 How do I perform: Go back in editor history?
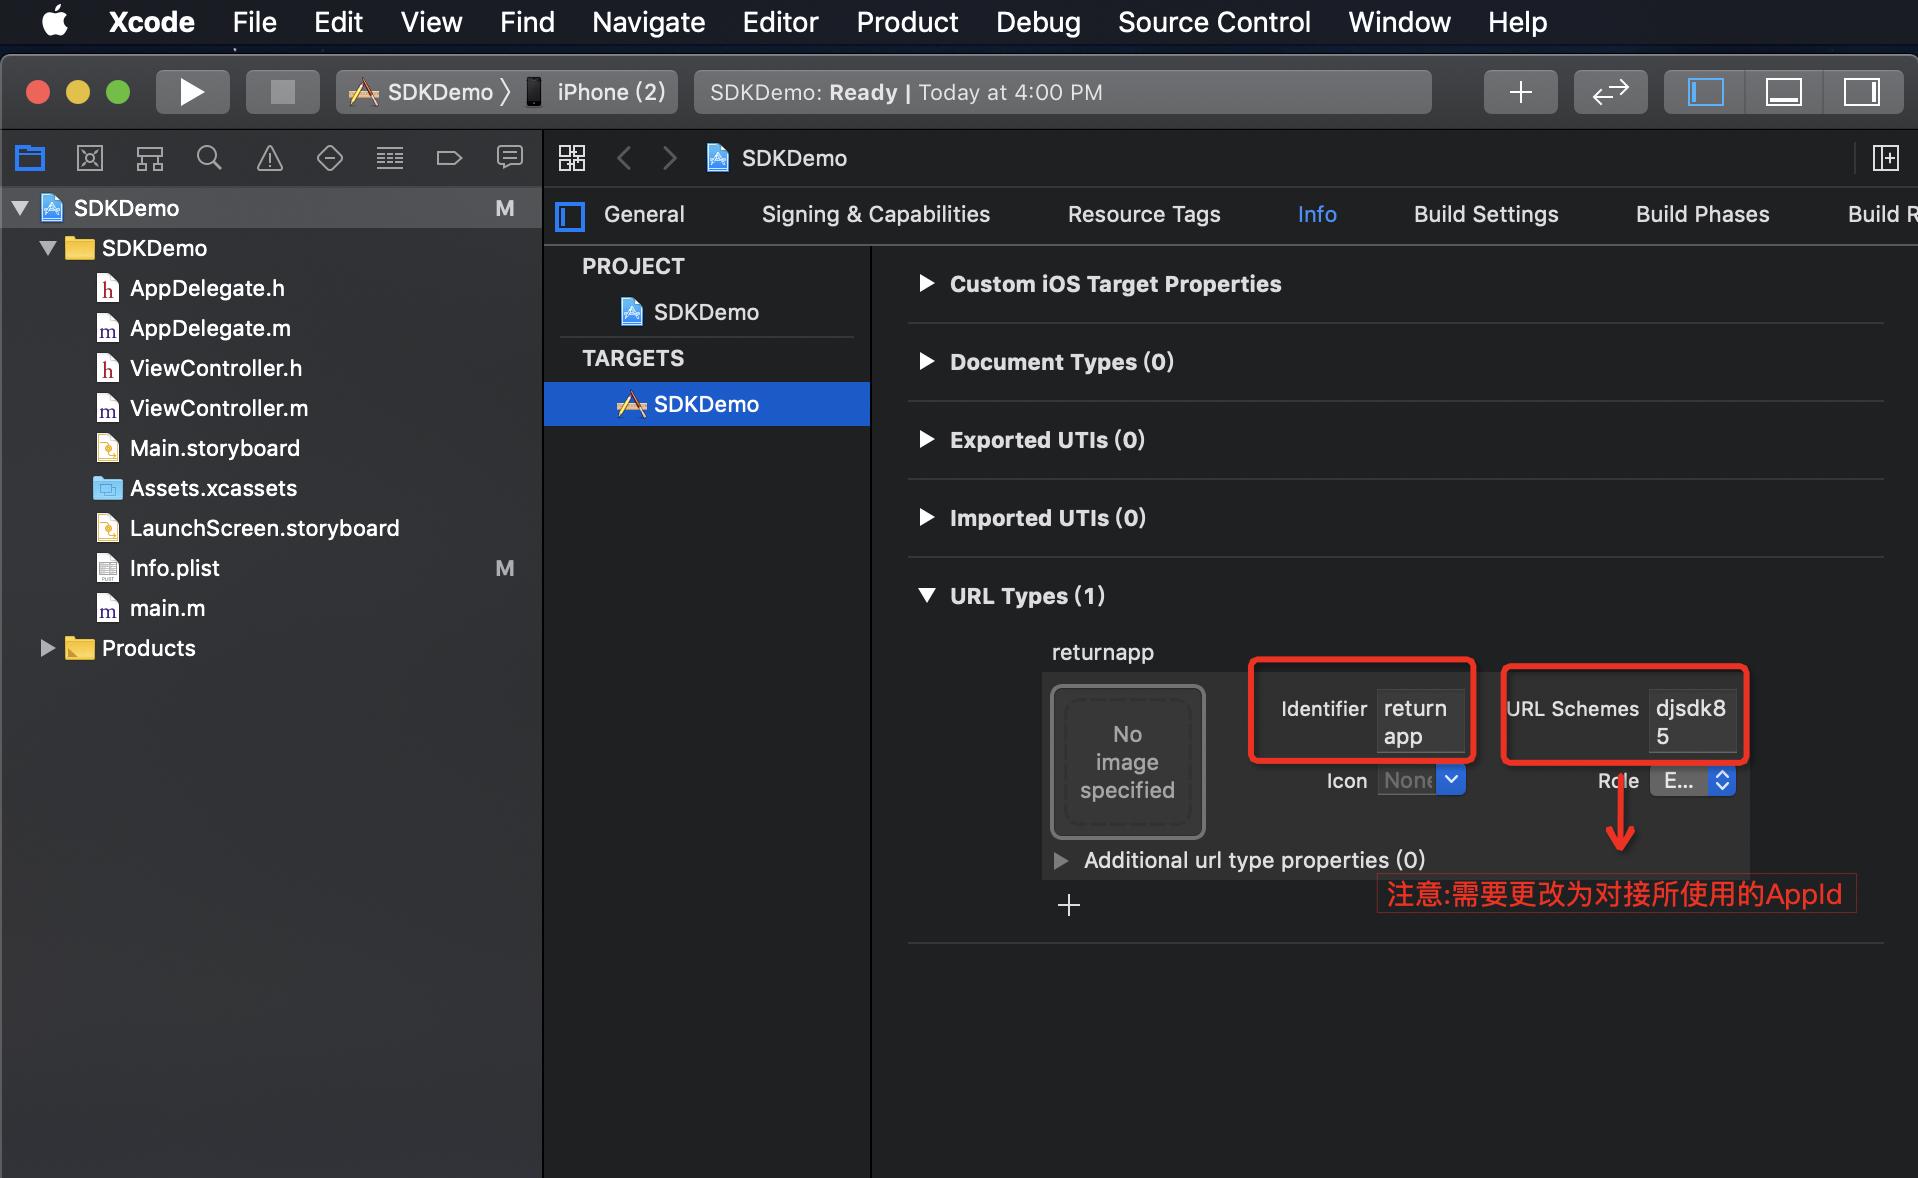tap(624, 158)
